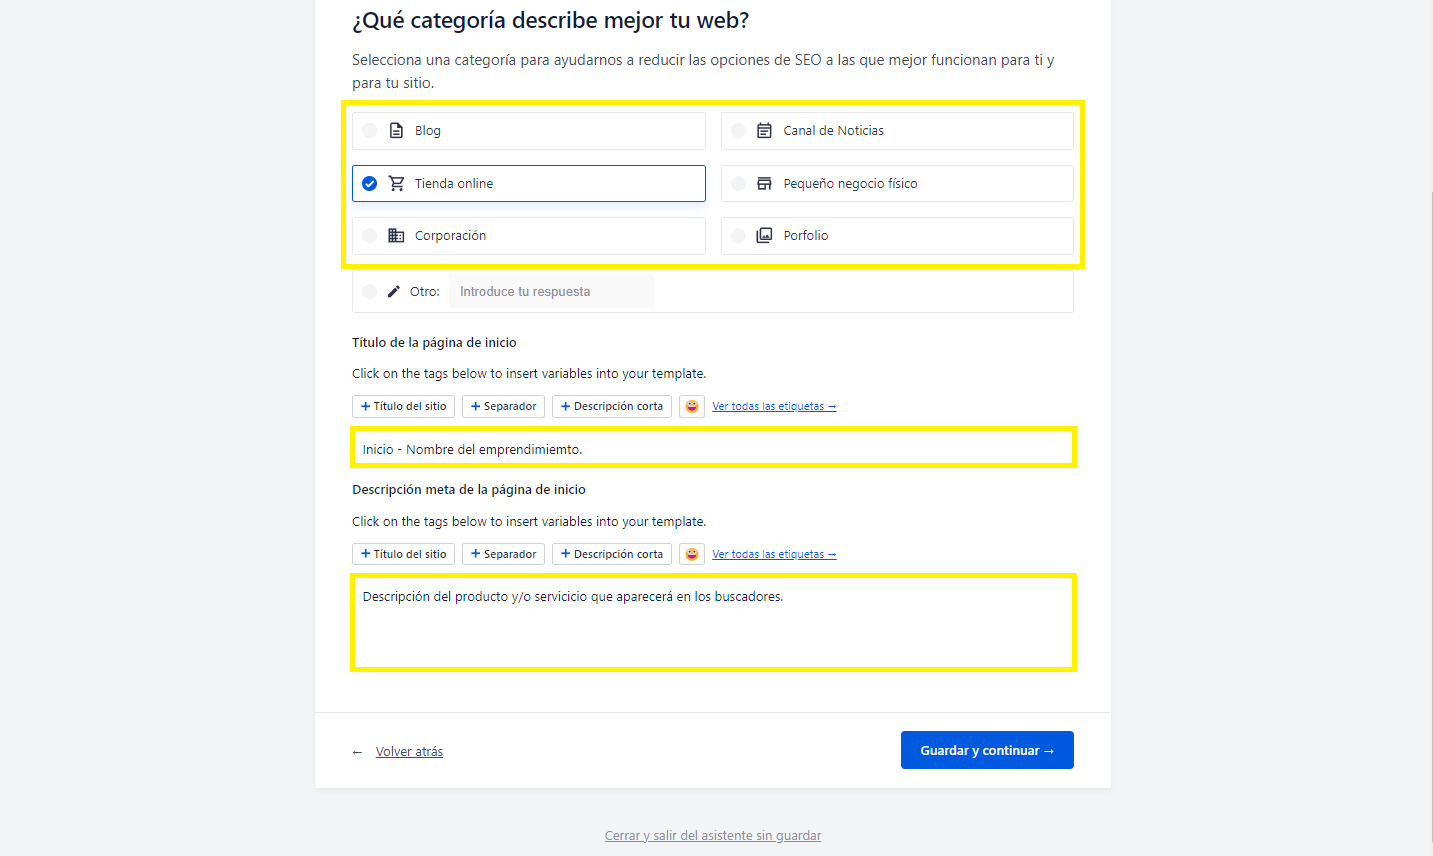The width and height of the screenshot is (1433, 856).
Task: Click the emoji picker above homepage title field
Action: click(691, 406)
